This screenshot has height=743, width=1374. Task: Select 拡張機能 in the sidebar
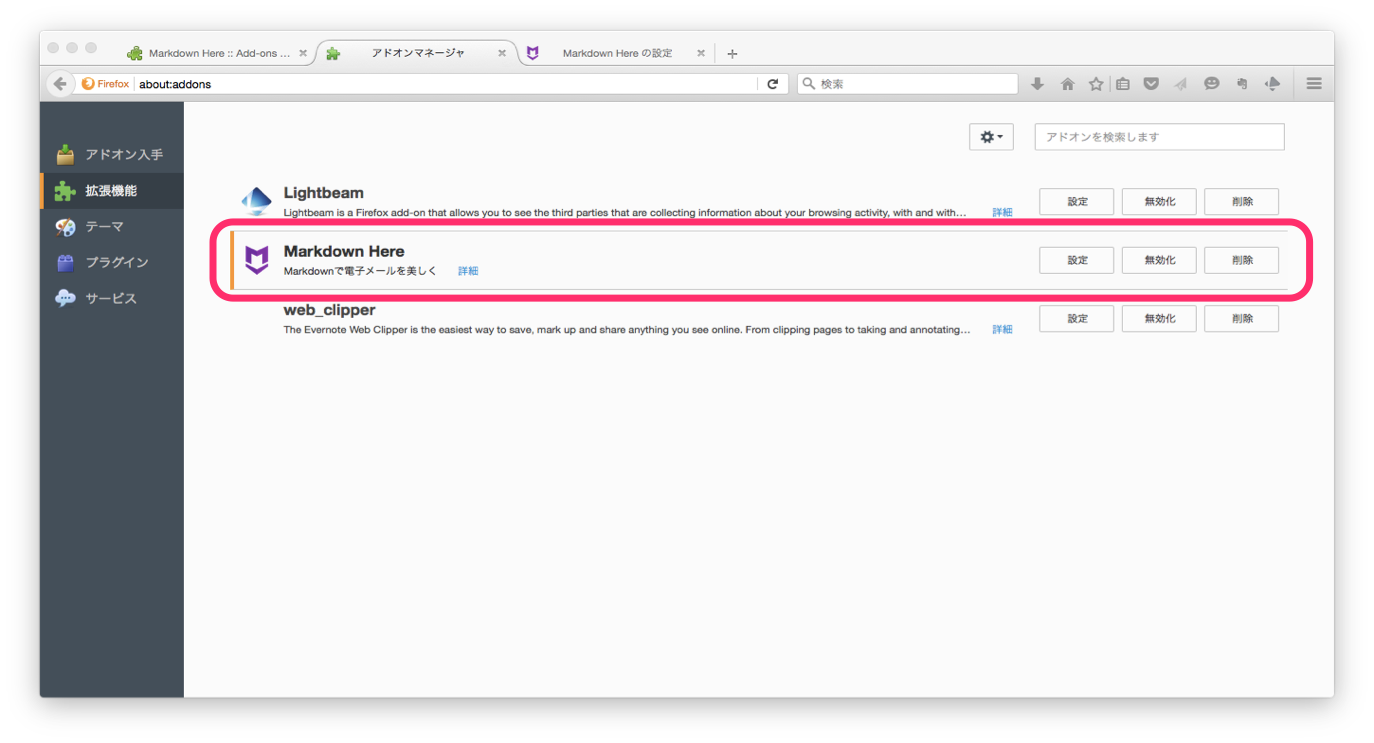(x=112, y=191)
